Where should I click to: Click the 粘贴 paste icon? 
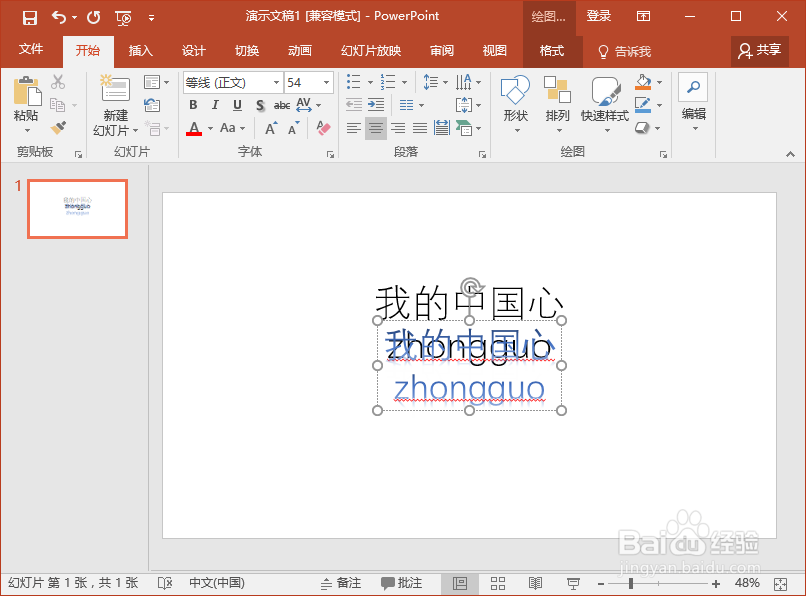(27, 91)
